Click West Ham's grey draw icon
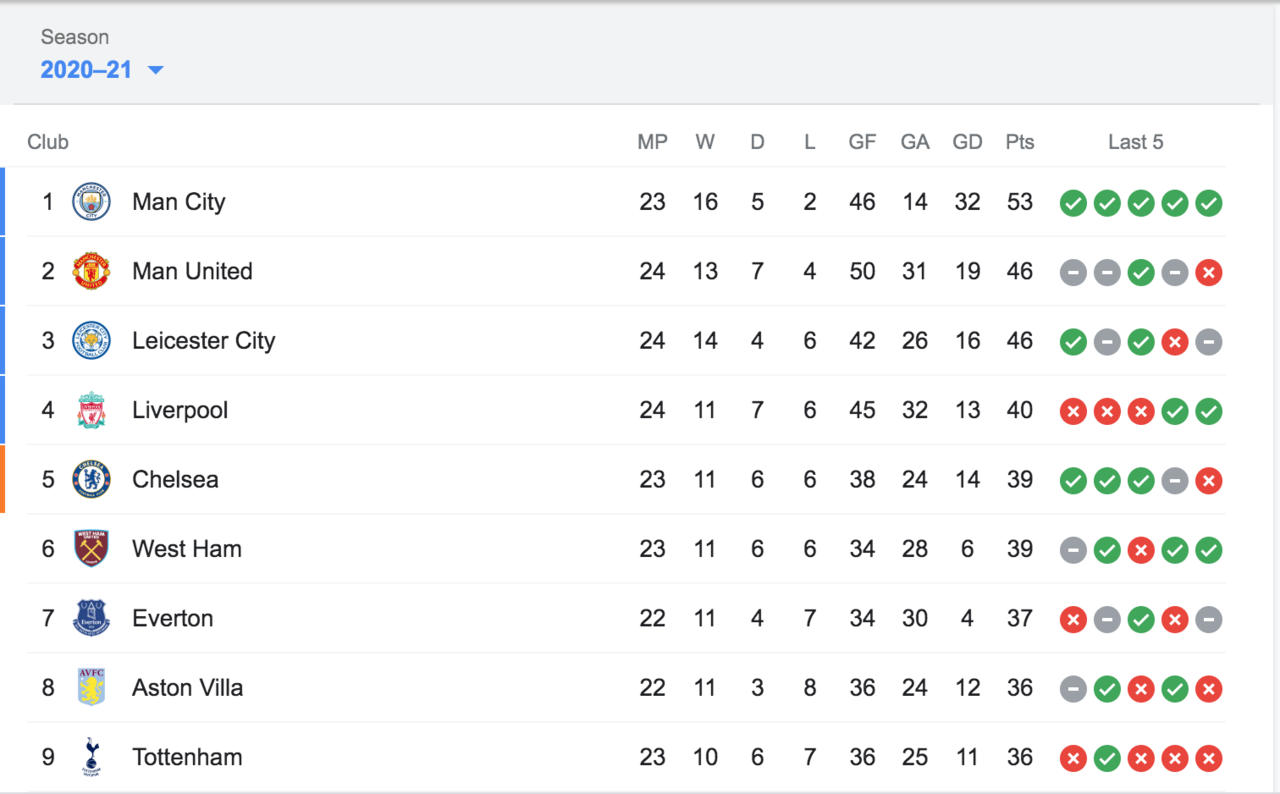This screenshot has height=794, width=1280. 1073,550
